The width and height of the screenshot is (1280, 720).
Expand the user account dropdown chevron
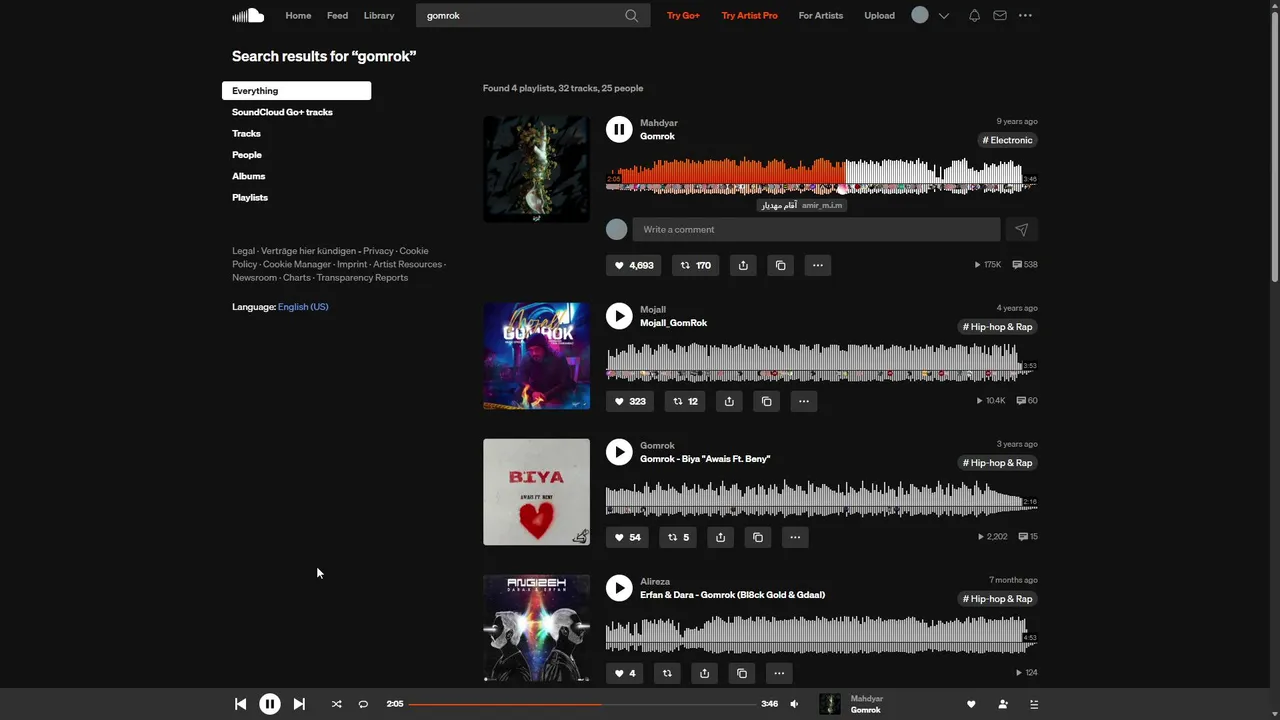coord(943,16)
